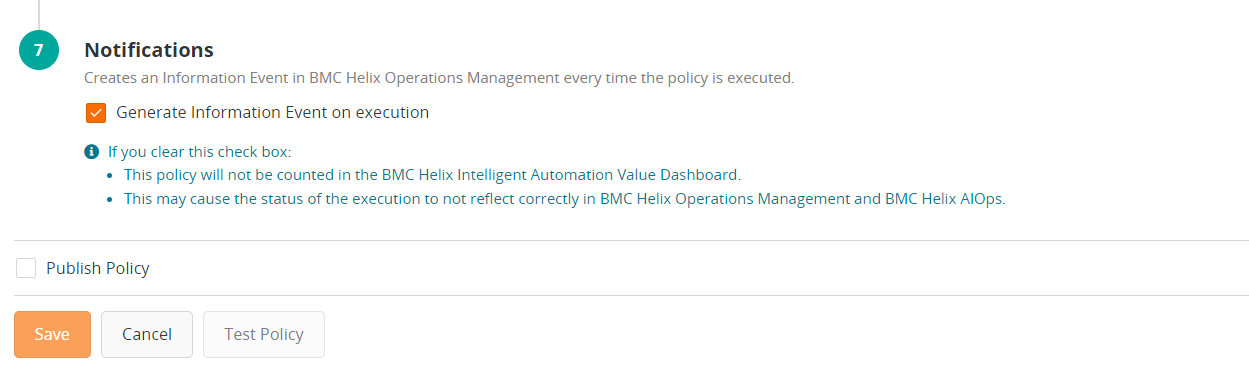This screenshot has width=1249, height=375.
Task: Click the If you clear this check box note
Action: (200, 152)
